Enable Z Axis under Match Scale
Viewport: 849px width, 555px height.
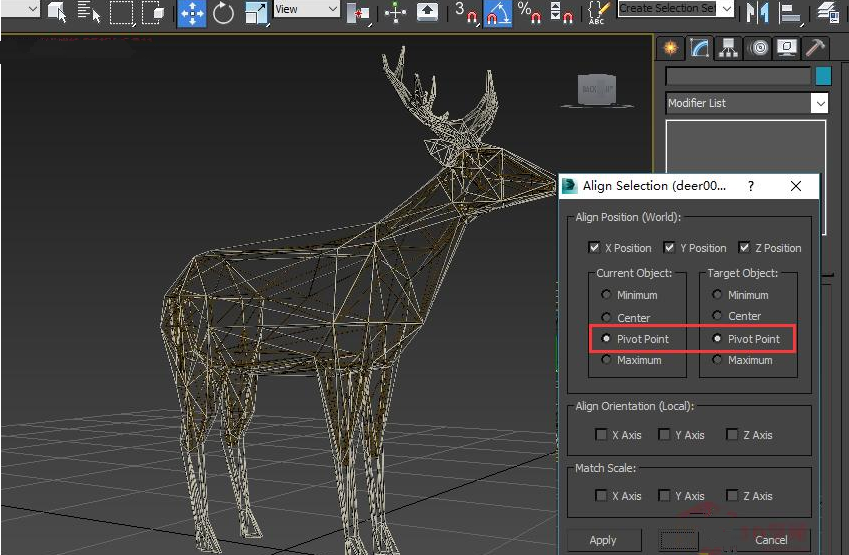pyautogui.click(x=732, y=495)
